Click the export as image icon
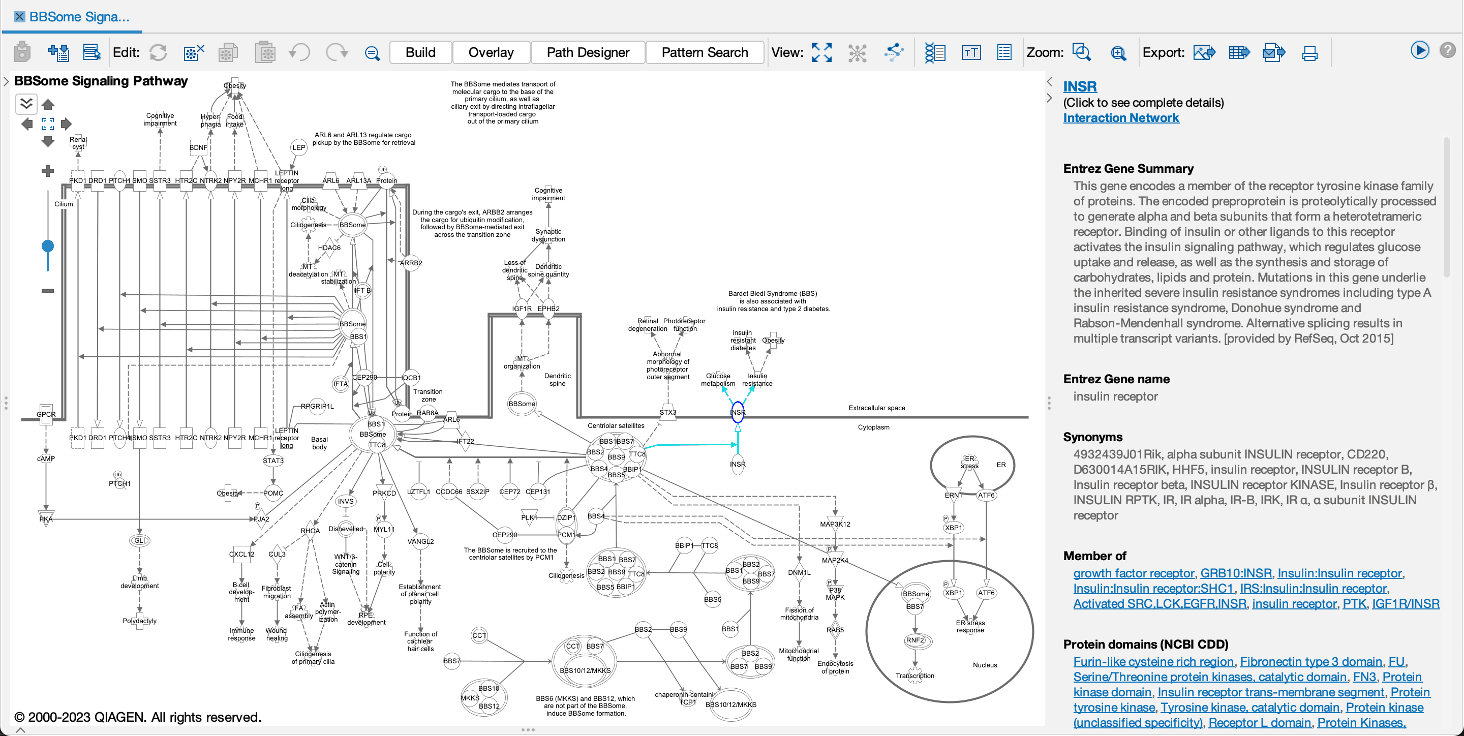This screenshot has width=1464, height=736. (x=1205, y=52)
